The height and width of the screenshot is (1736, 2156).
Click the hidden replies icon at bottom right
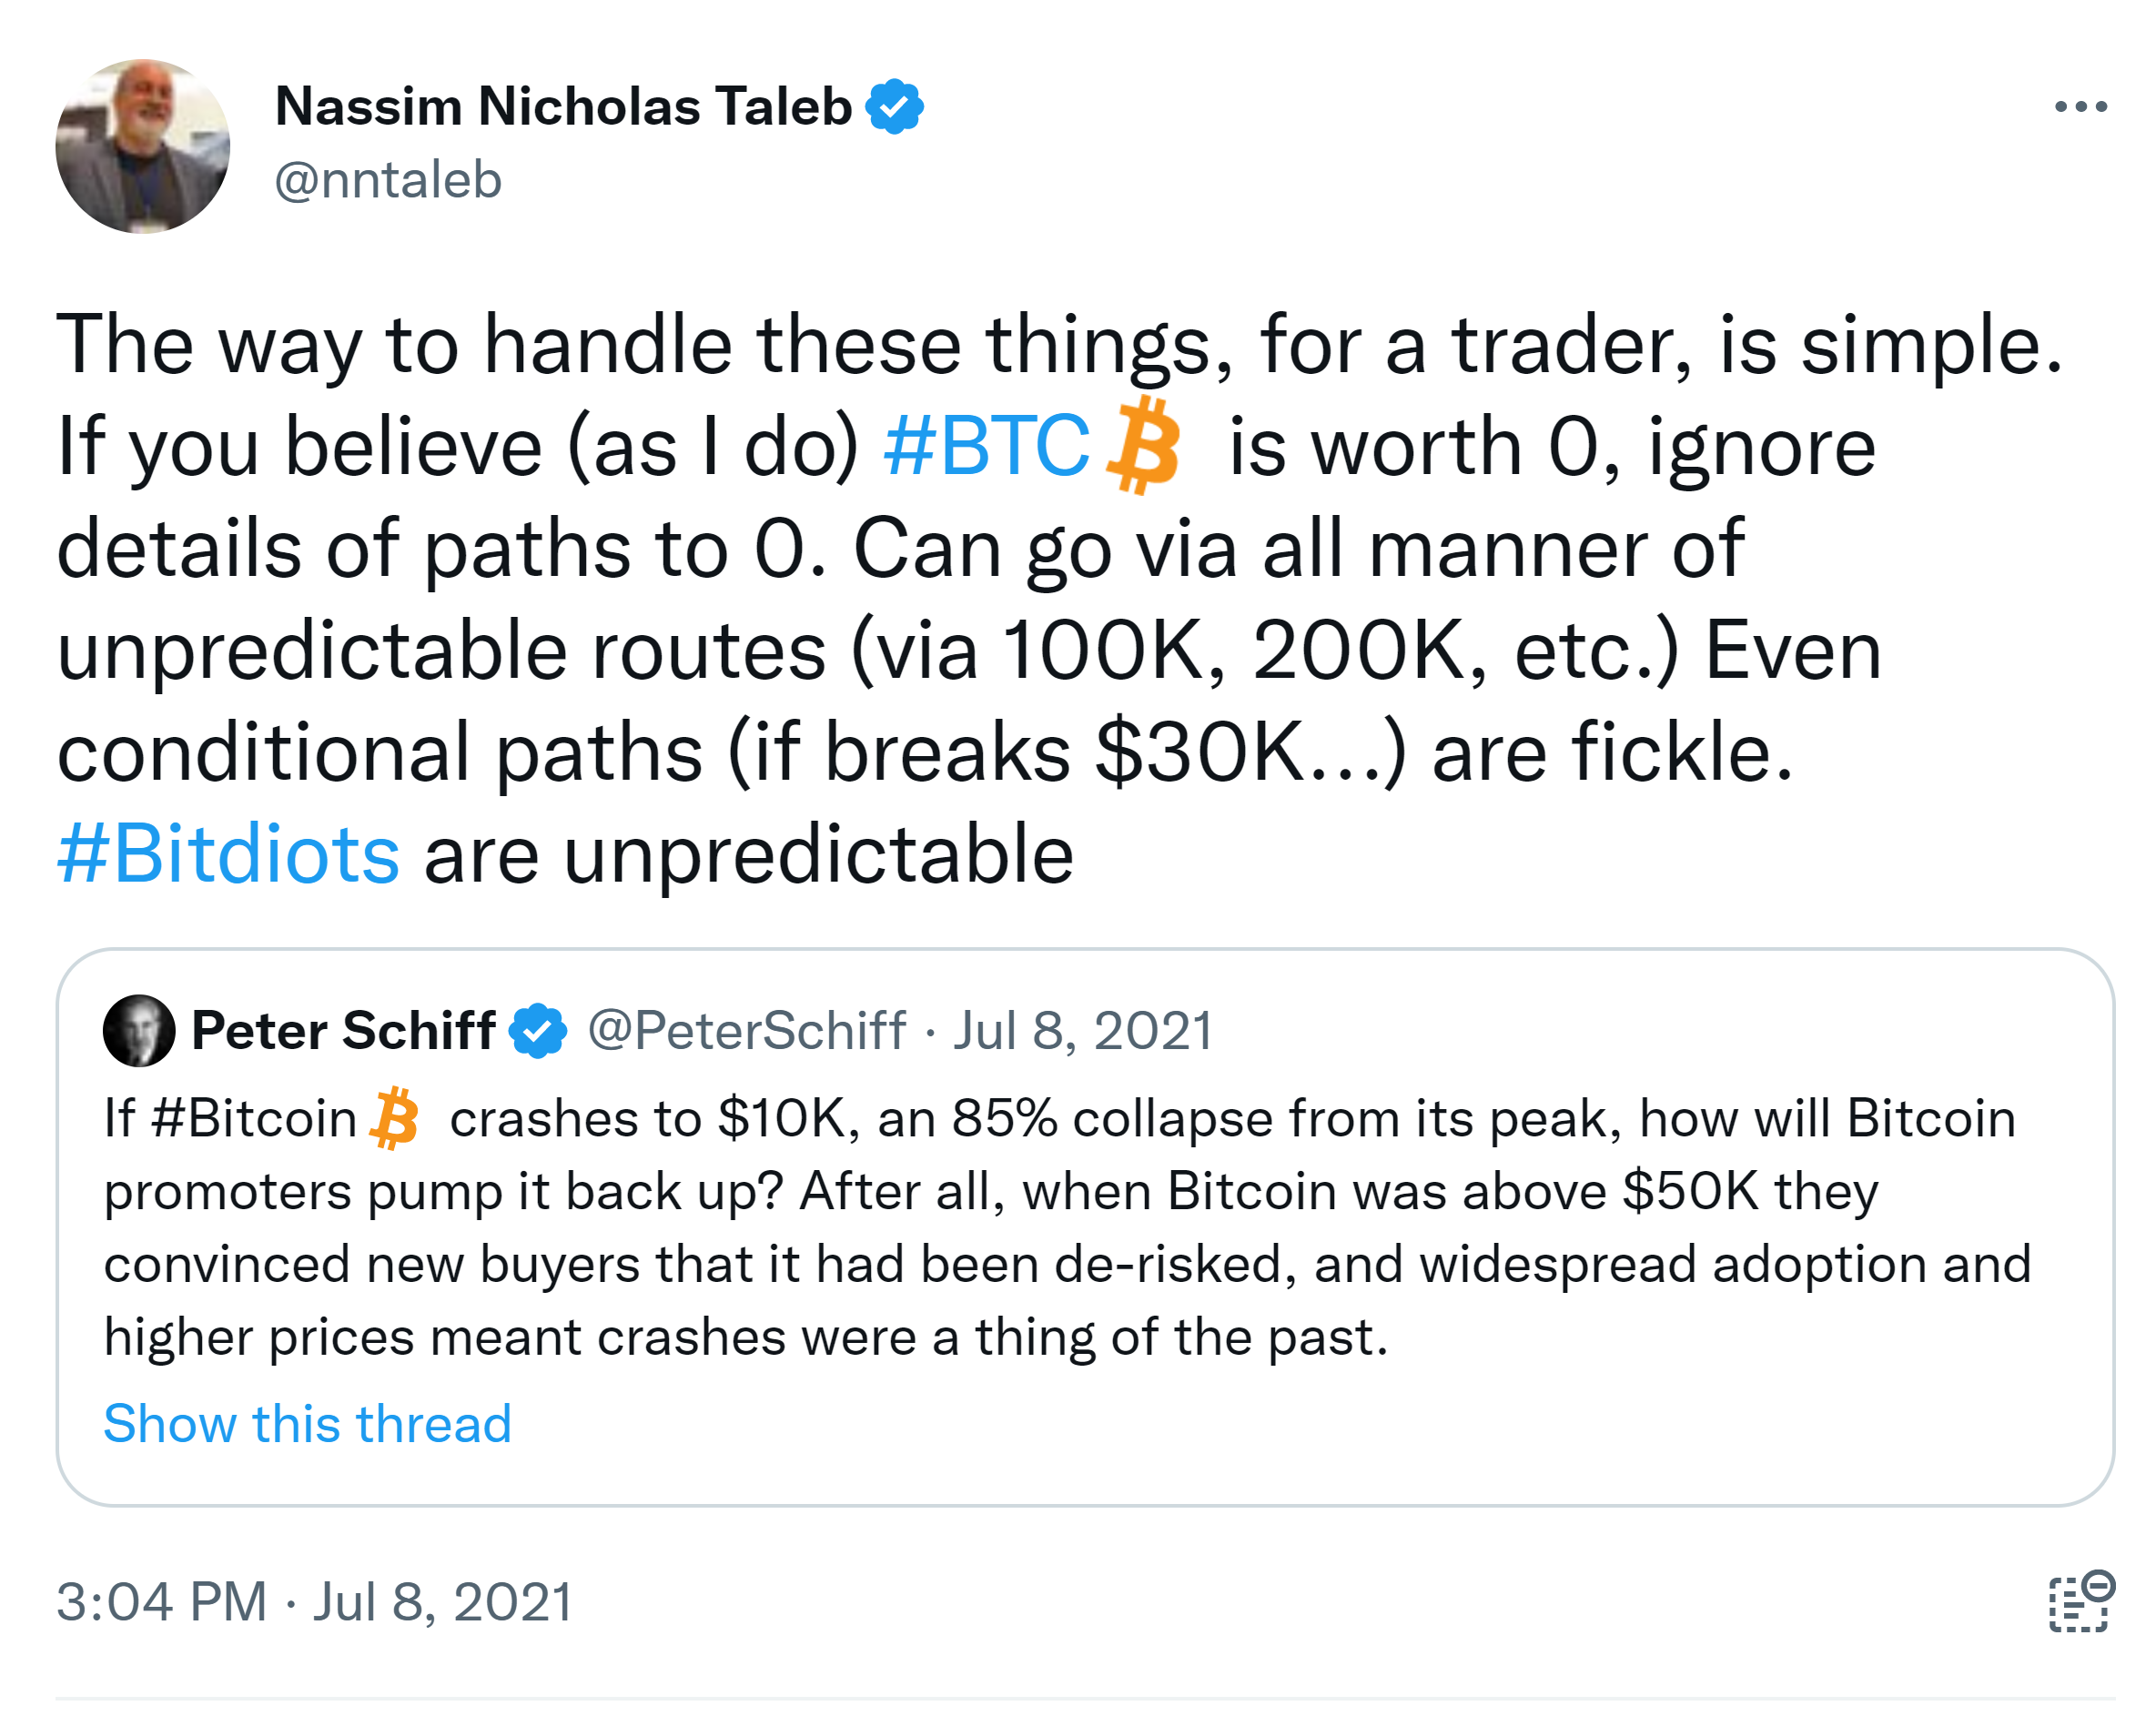(2080, 1601)
